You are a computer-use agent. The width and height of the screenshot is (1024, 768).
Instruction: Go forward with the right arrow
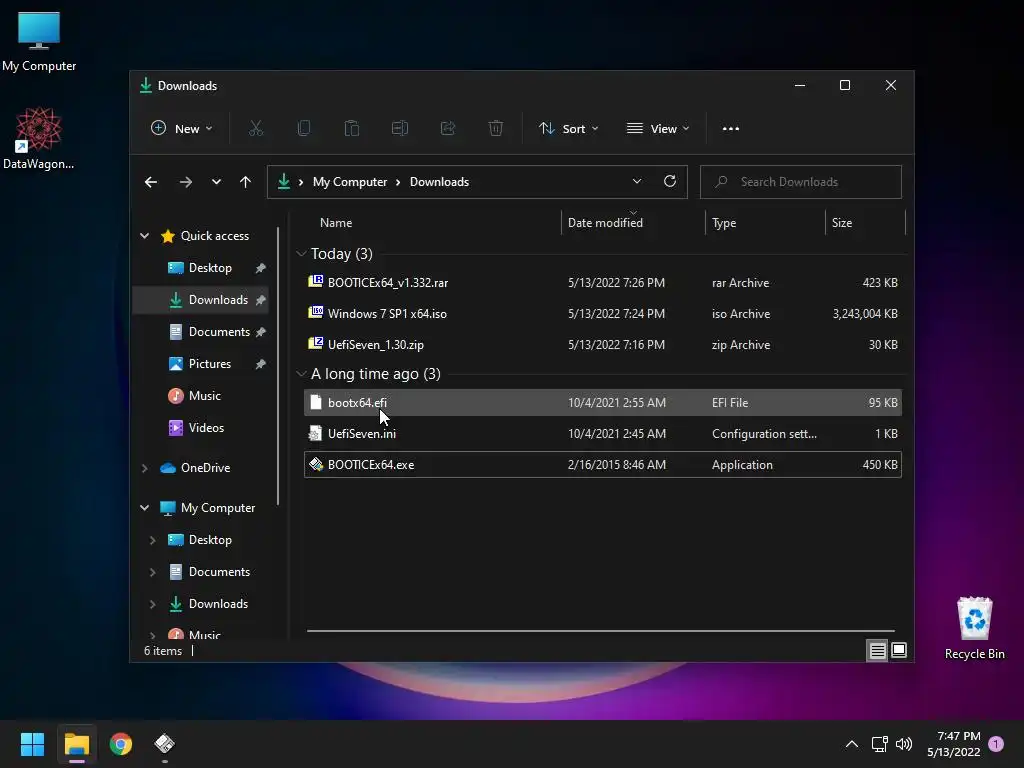(x=185, y=182)
